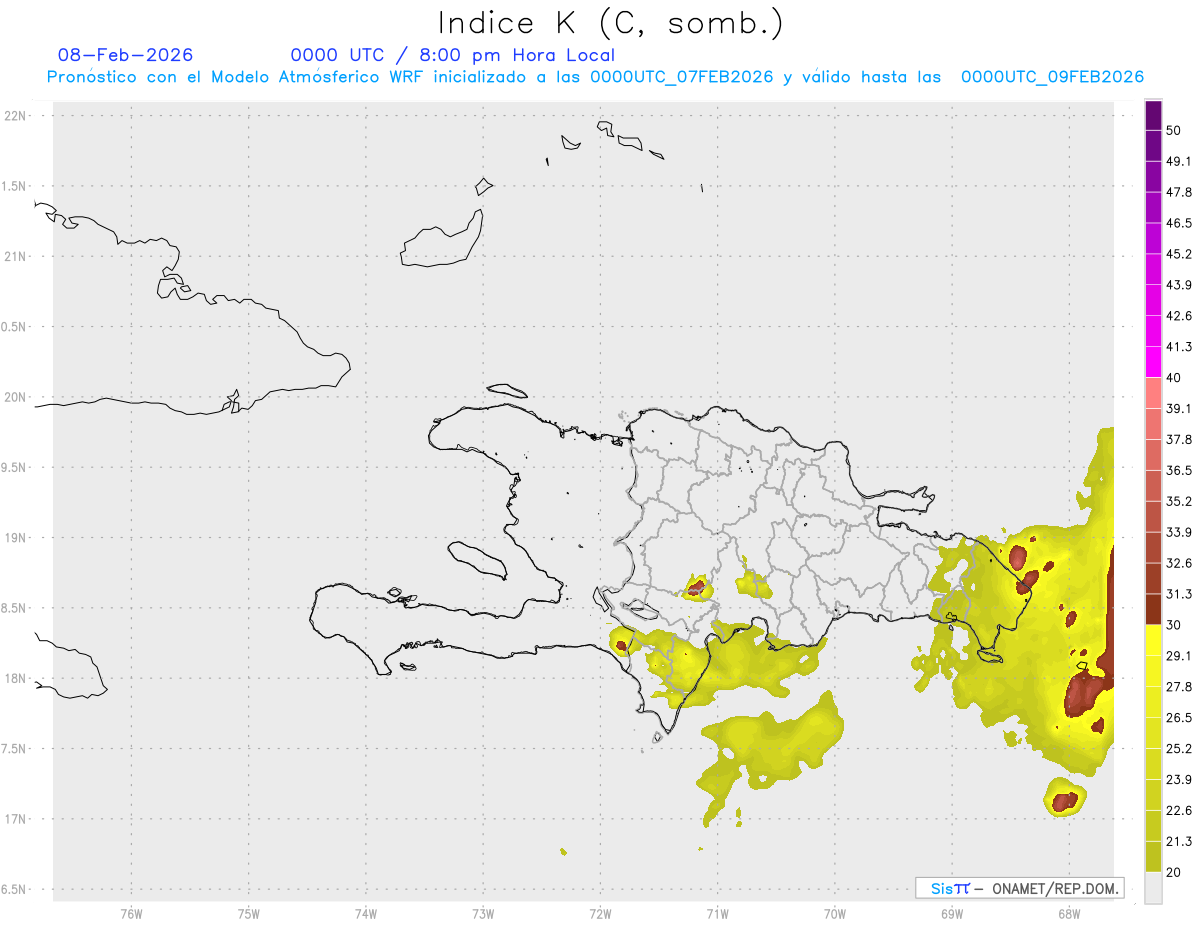This screenshot has height=927, width=1200.
Task: Click the colorbar value "43.9"
Action: point(1179,285)
